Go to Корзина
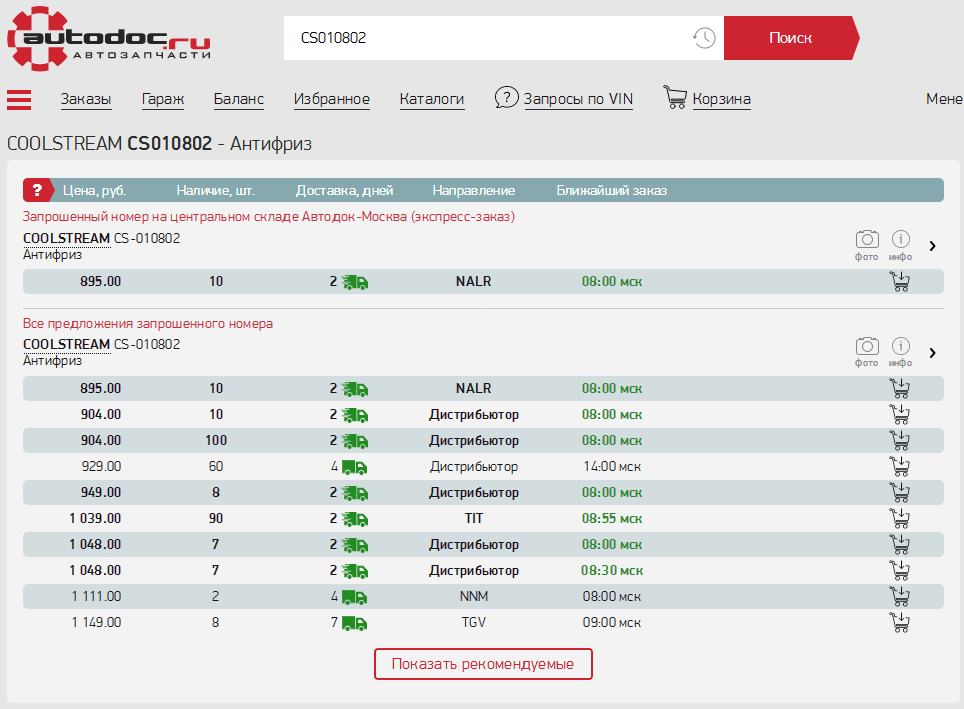 click(722, 99)
